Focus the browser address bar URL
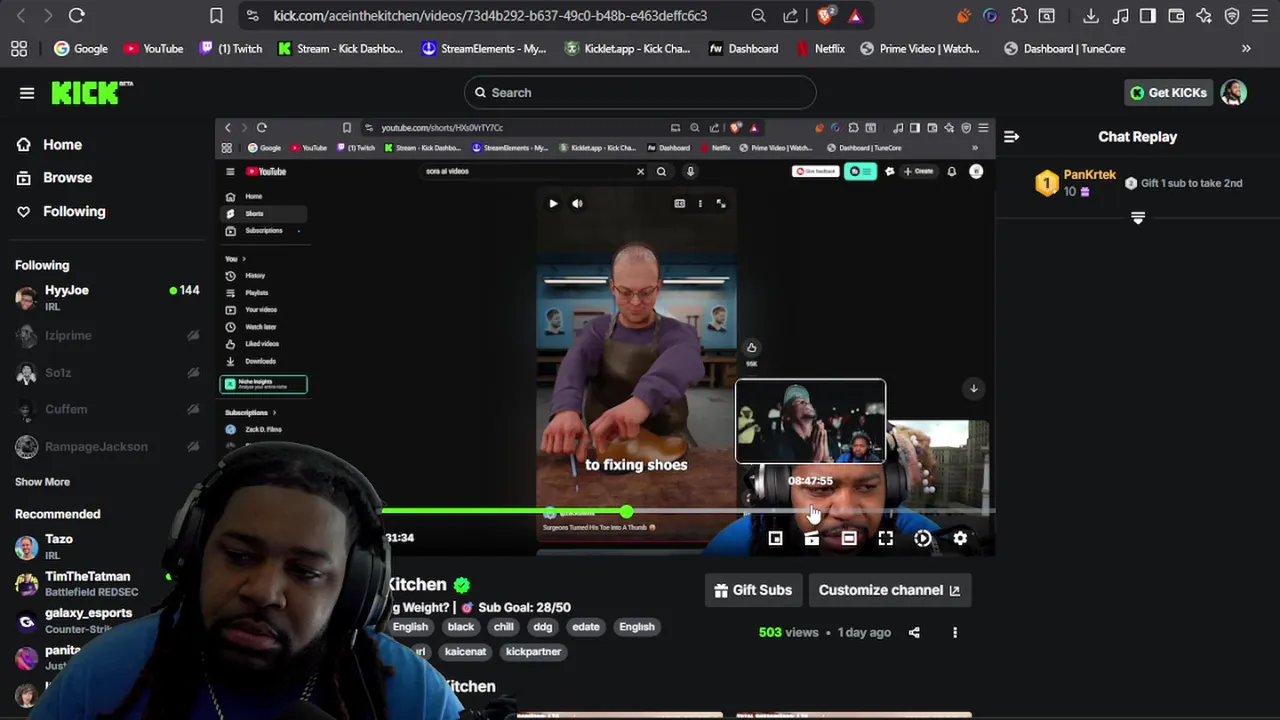 click(x=490, y=15)
